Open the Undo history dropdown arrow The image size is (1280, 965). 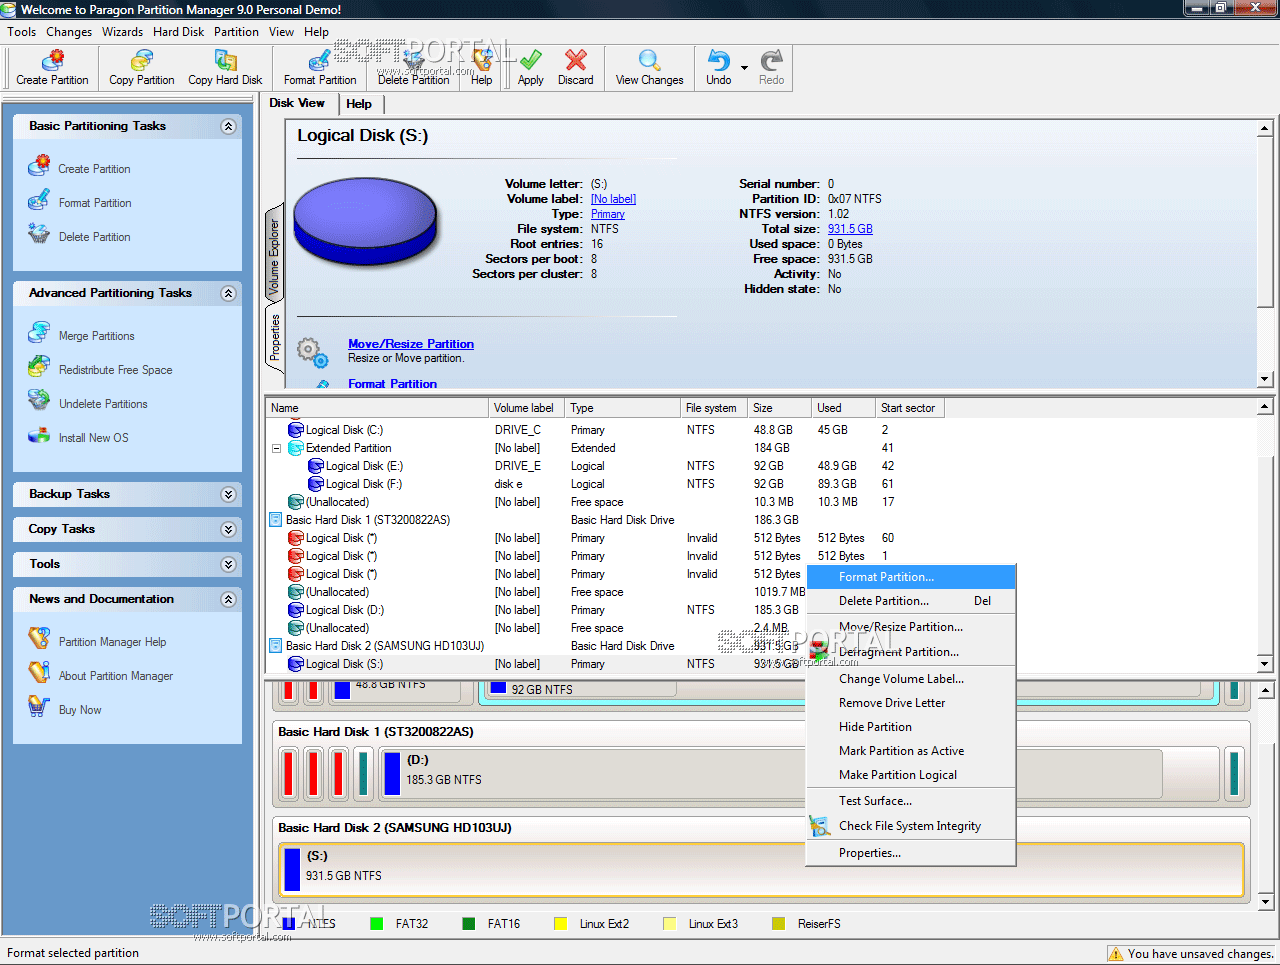click(745, 68)
